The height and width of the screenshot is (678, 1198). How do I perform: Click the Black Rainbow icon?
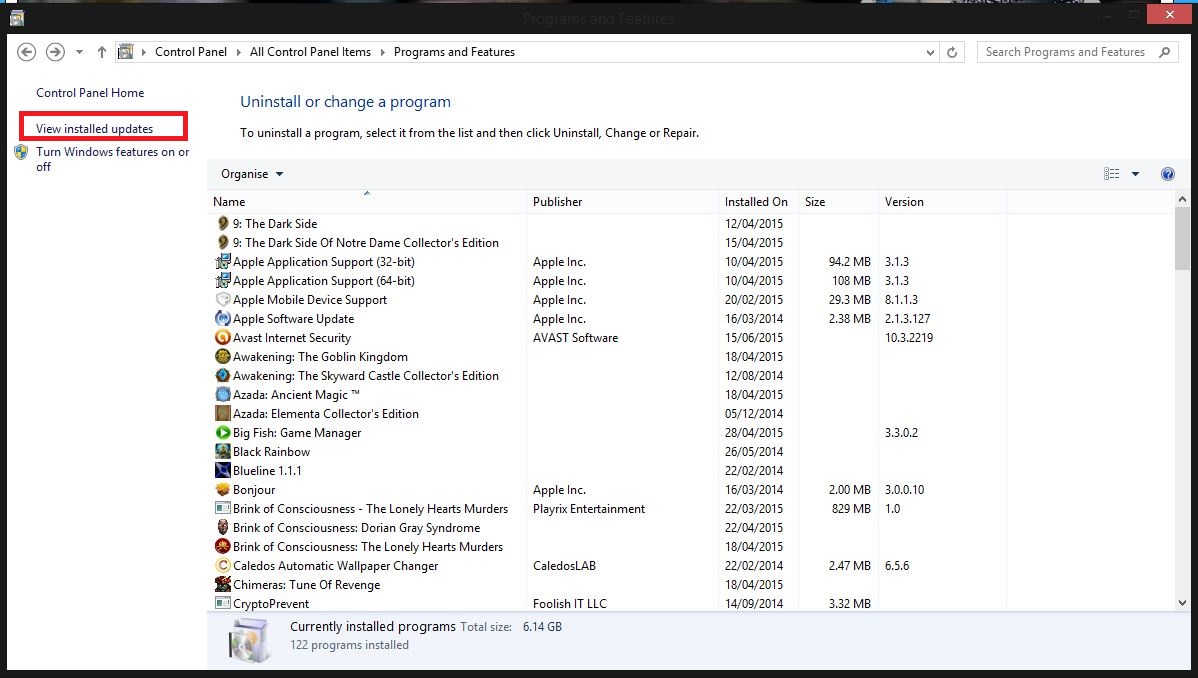coord(222,452)
